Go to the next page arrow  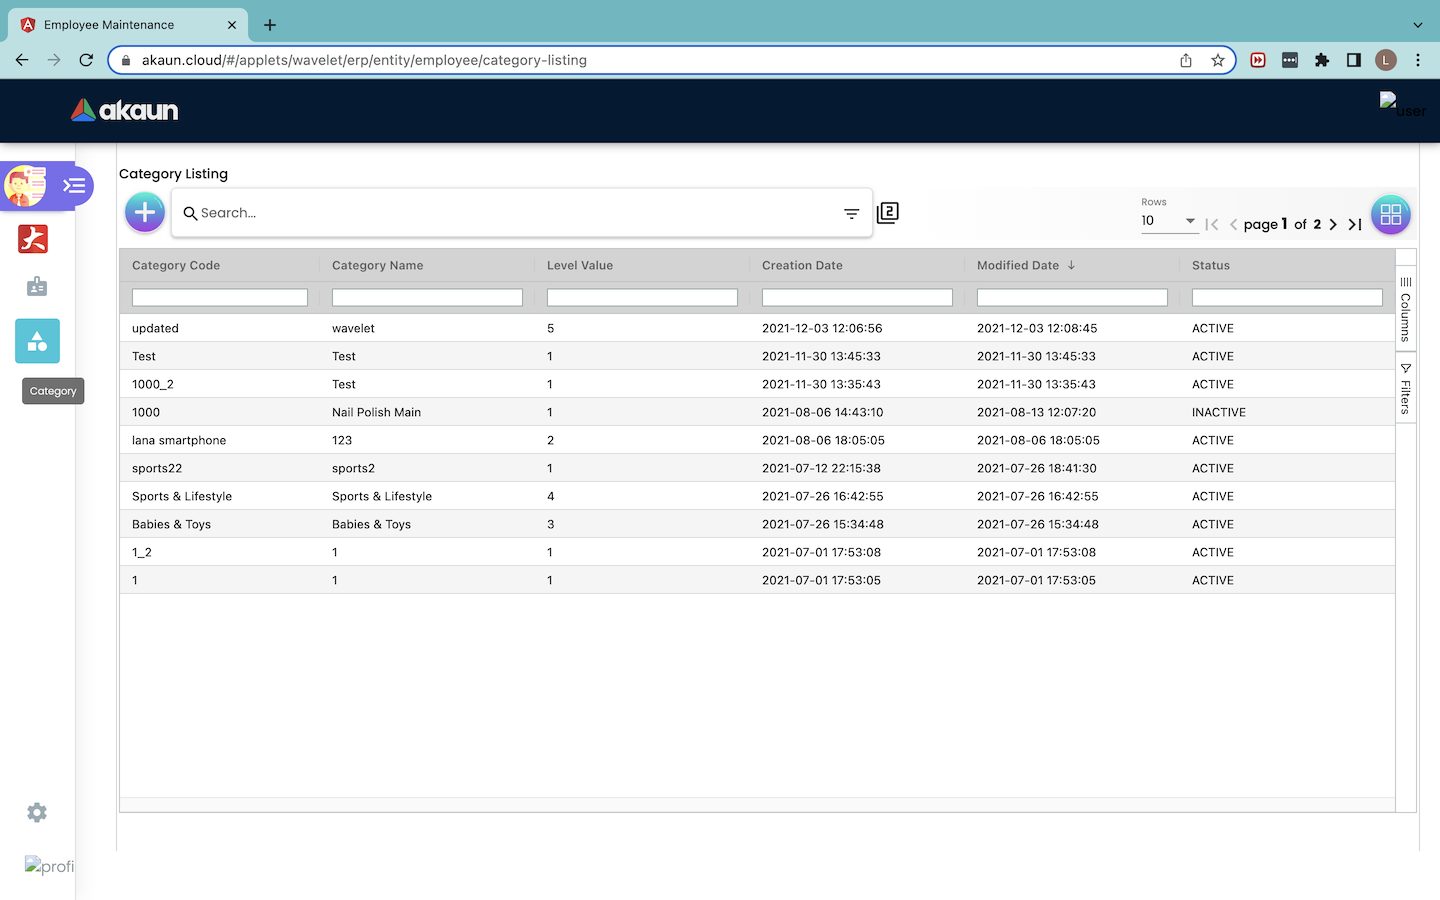click(1333, 225)
